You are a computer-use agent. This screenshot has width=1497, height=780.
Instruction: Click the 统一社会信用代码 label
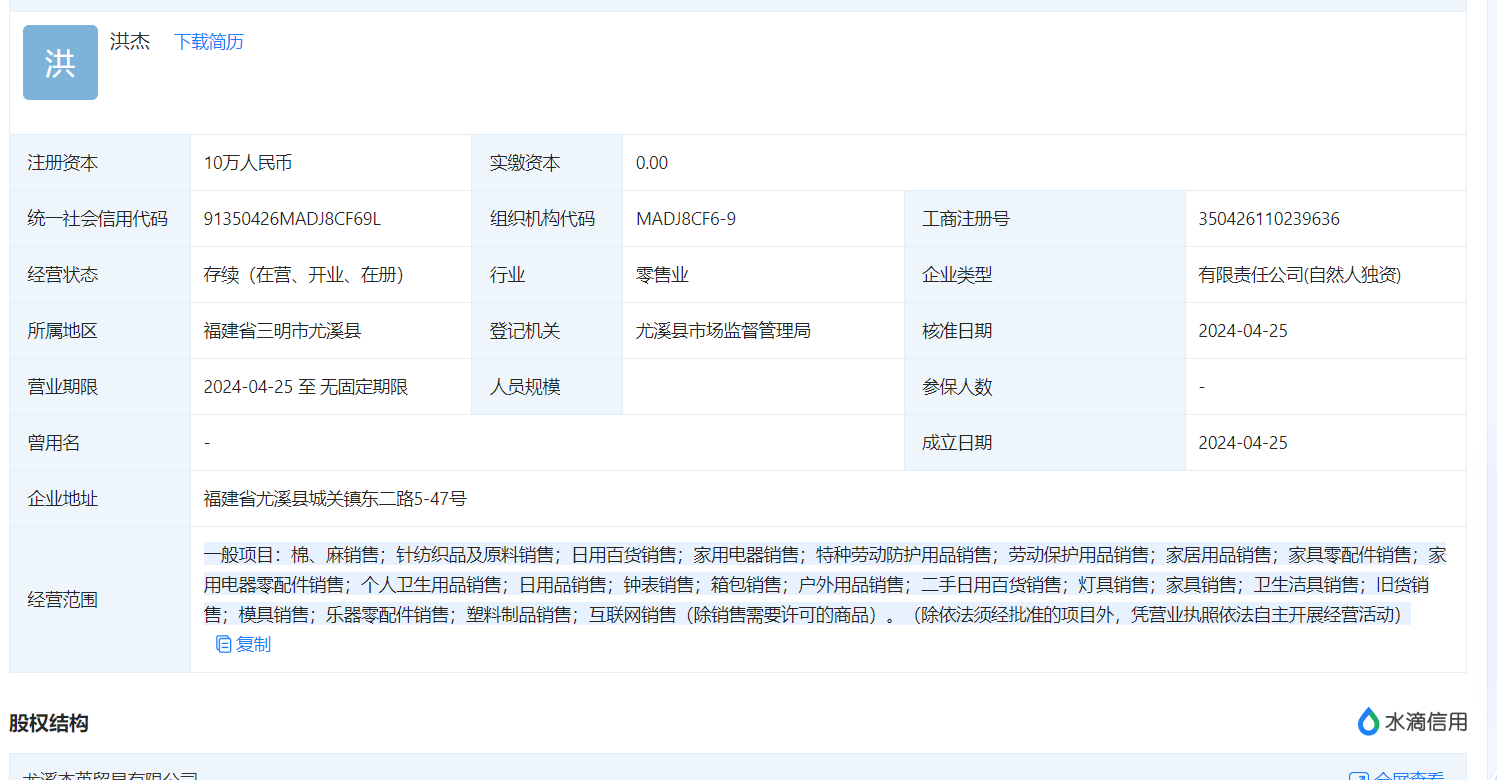97,219
